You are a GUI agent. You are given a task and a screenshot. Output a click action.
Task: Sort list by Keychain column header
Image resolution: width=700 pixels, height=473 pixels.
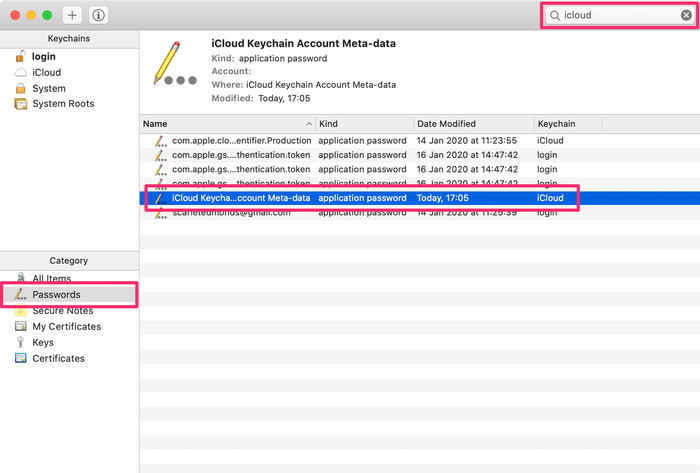tap(568, 124)
